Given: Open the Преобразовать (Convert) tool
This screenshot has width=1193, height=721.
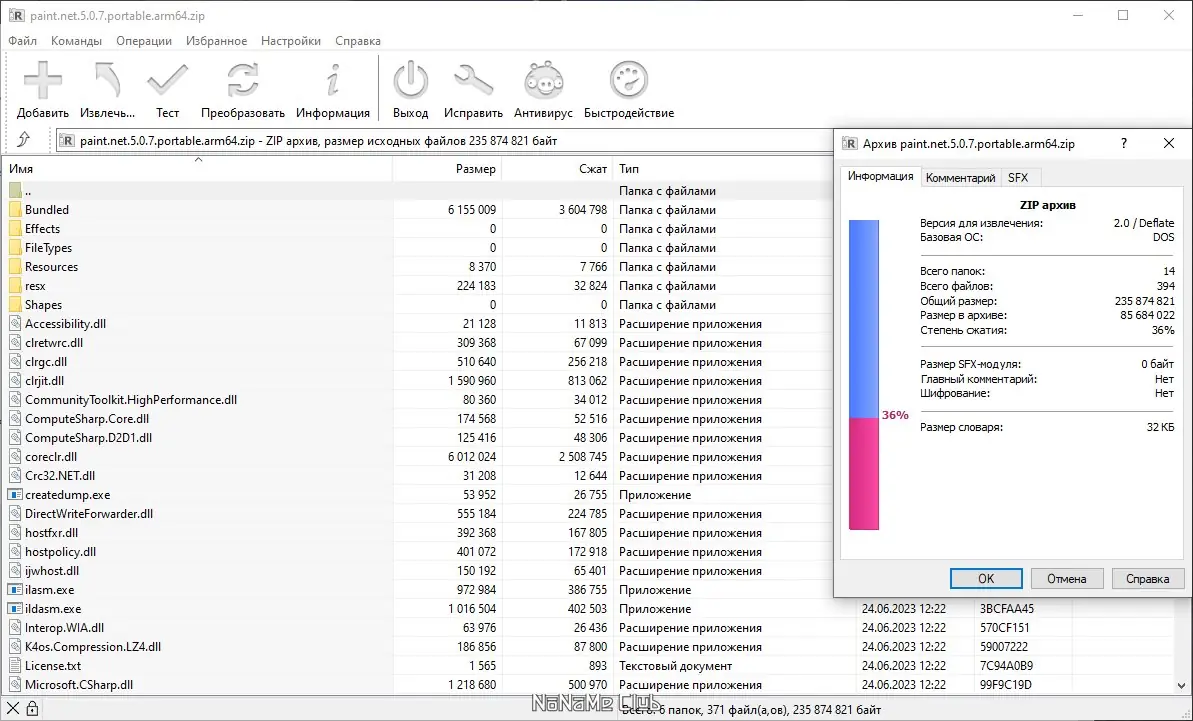Looking at the screenshot, I should (x=243, y=81).
